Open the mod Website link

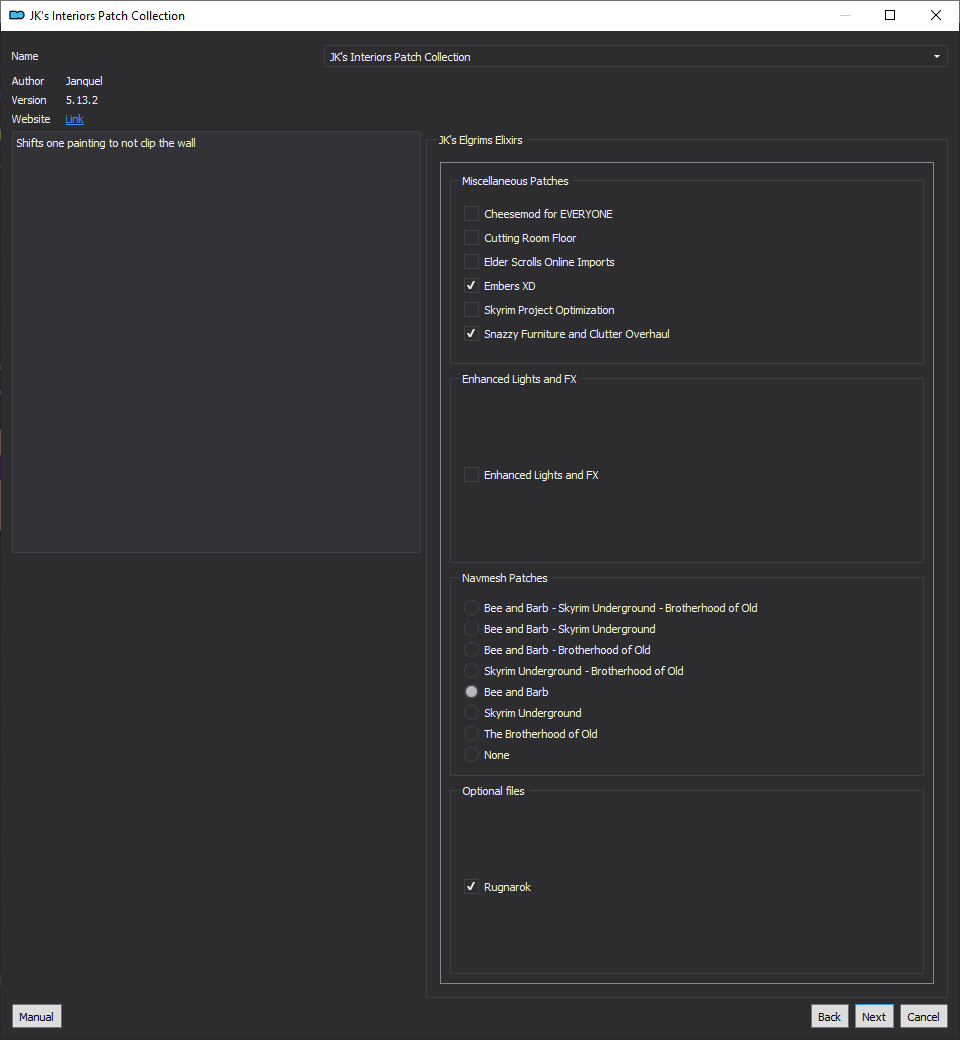click(75, 119)
